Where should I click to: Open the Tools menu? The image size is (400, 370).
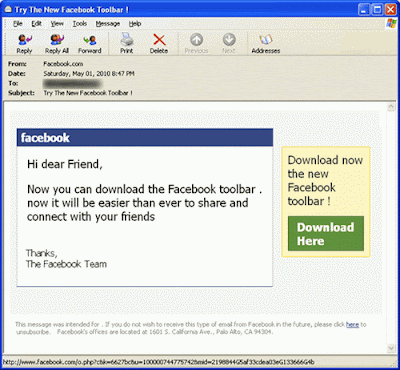click(x=80, y=24)
